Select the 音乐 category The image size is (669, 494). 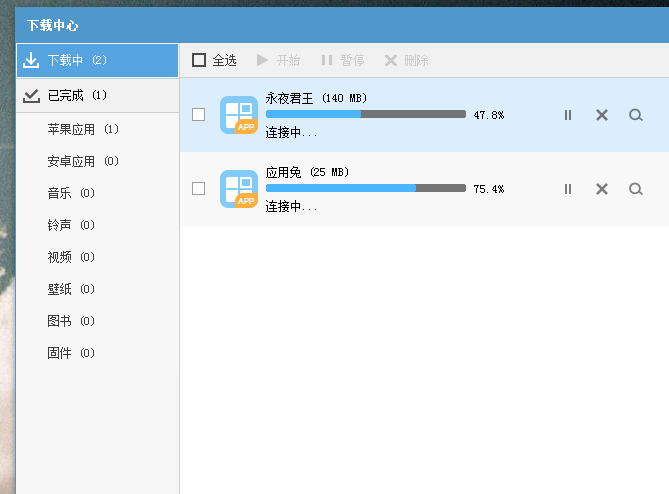[71, 193]
